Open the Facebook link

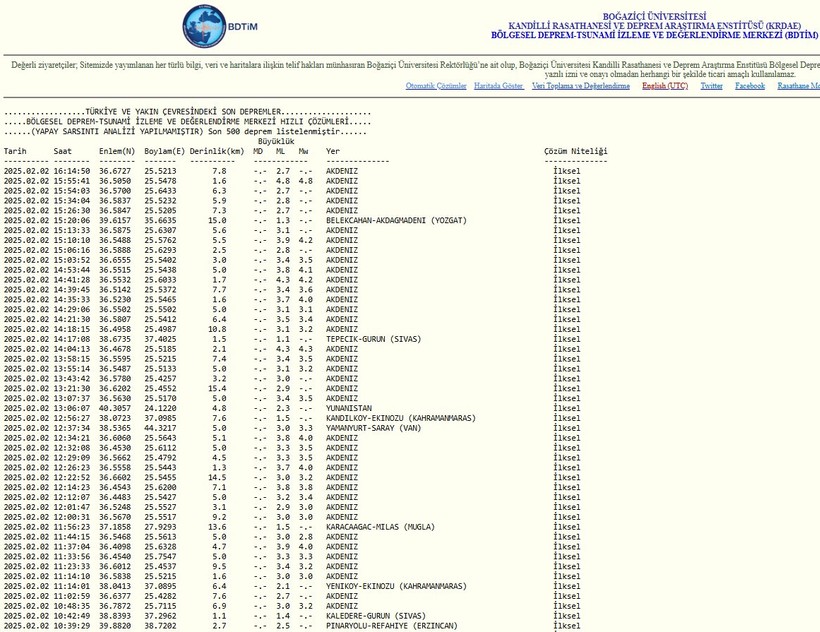pyautogui.click(x=749, y=86)
